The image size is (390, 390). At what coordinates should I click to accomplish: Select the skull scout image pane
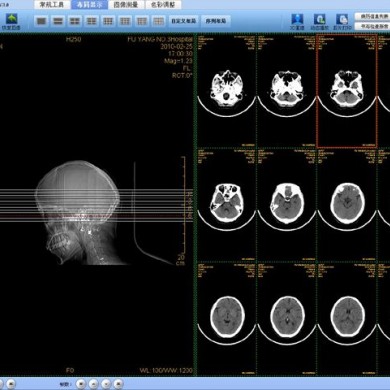pyautogui.click(x=97, y=204)
